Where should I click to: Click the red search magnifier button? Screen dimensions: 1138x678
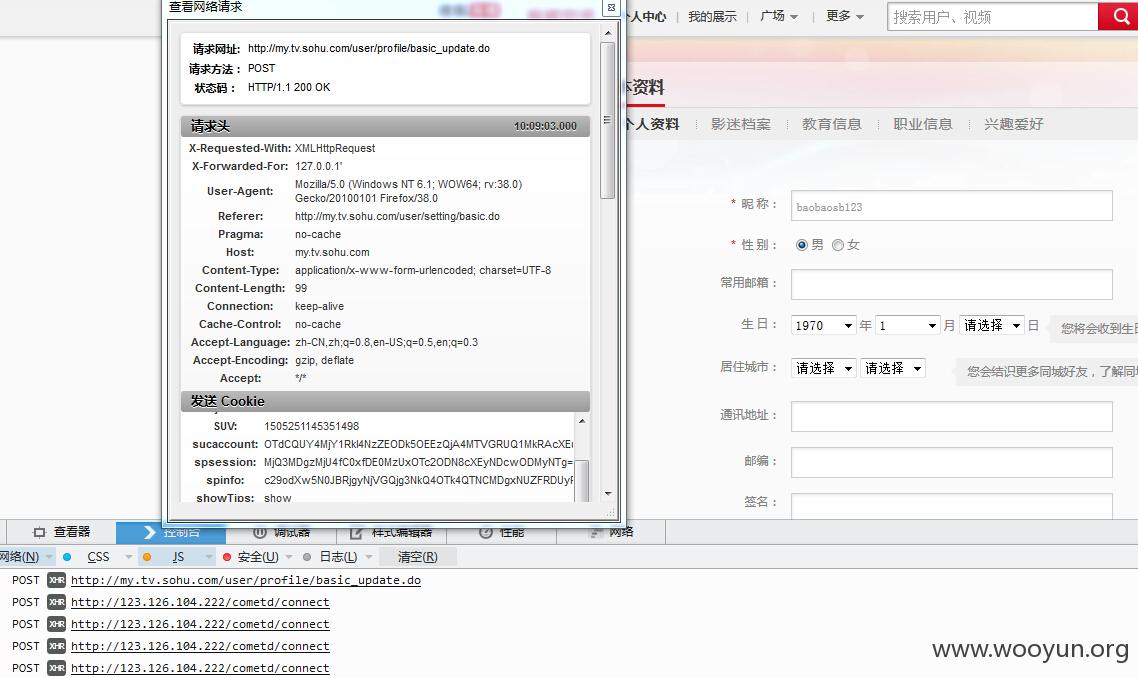(x=1119, y=17)
